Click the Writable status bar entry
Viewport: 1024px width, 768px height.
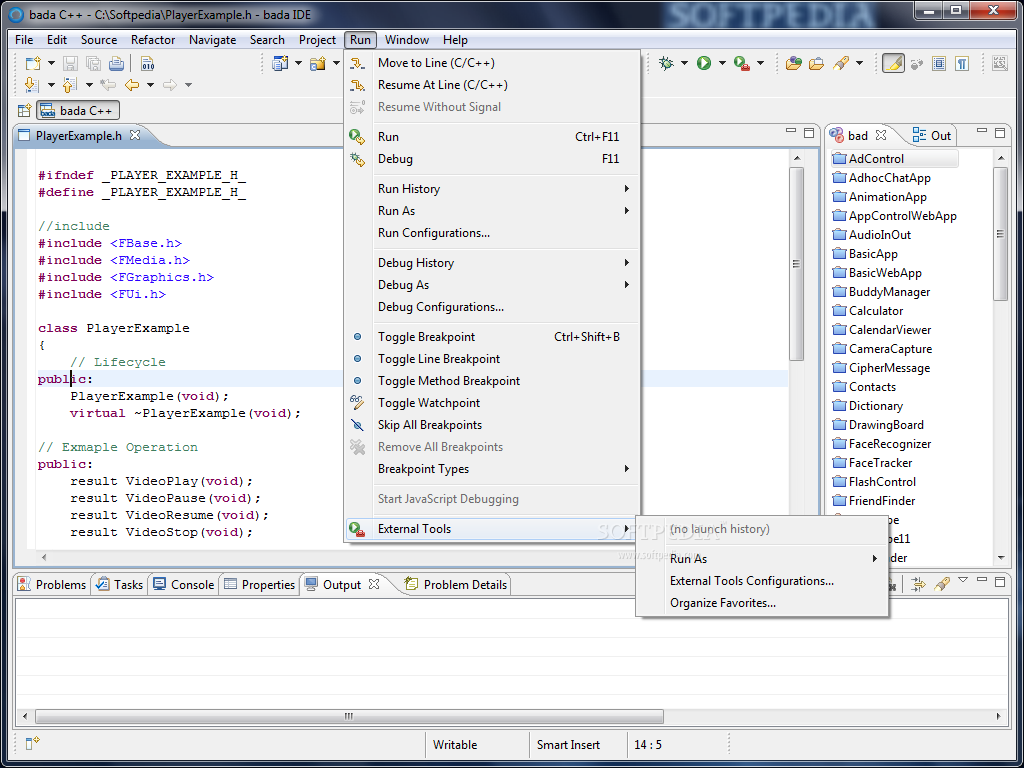click(455, 744)
